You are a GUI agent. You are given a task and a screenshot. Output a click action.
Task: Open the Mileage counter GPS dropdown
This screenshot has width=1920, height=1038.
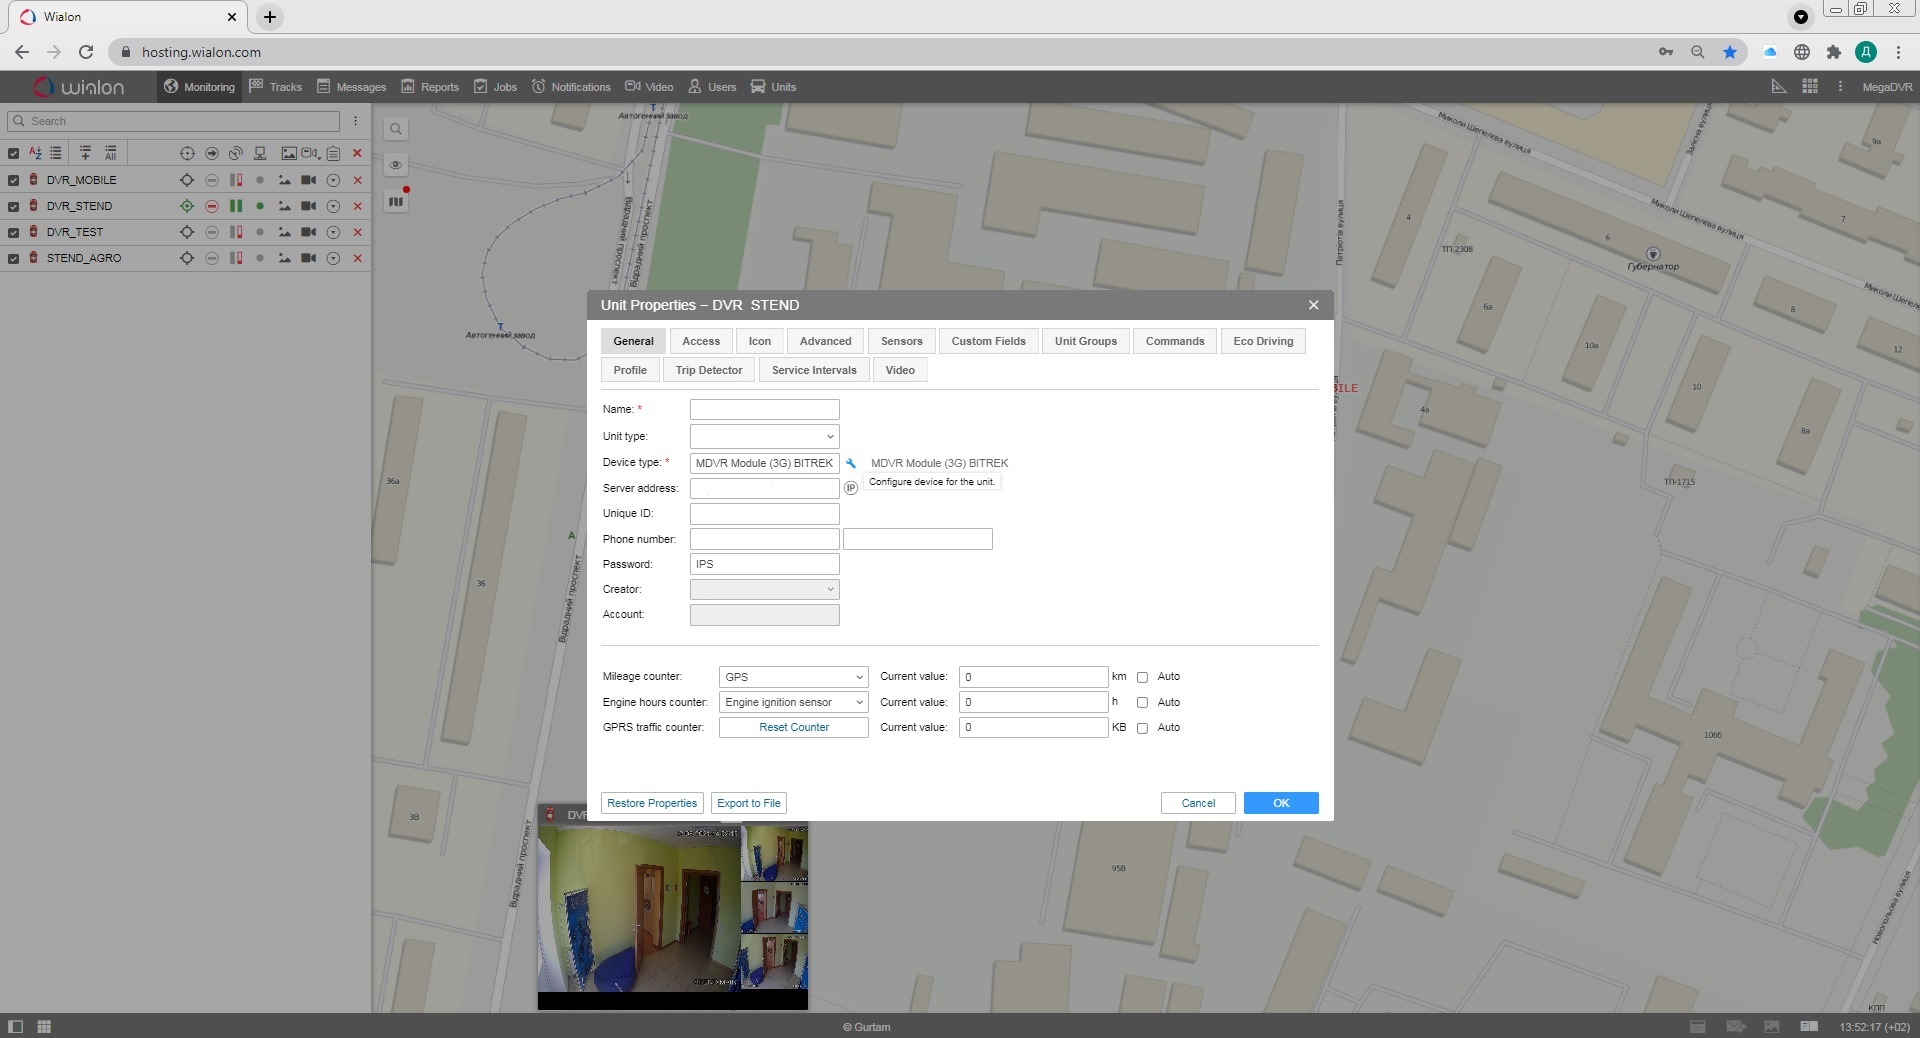tap(793, 677)
